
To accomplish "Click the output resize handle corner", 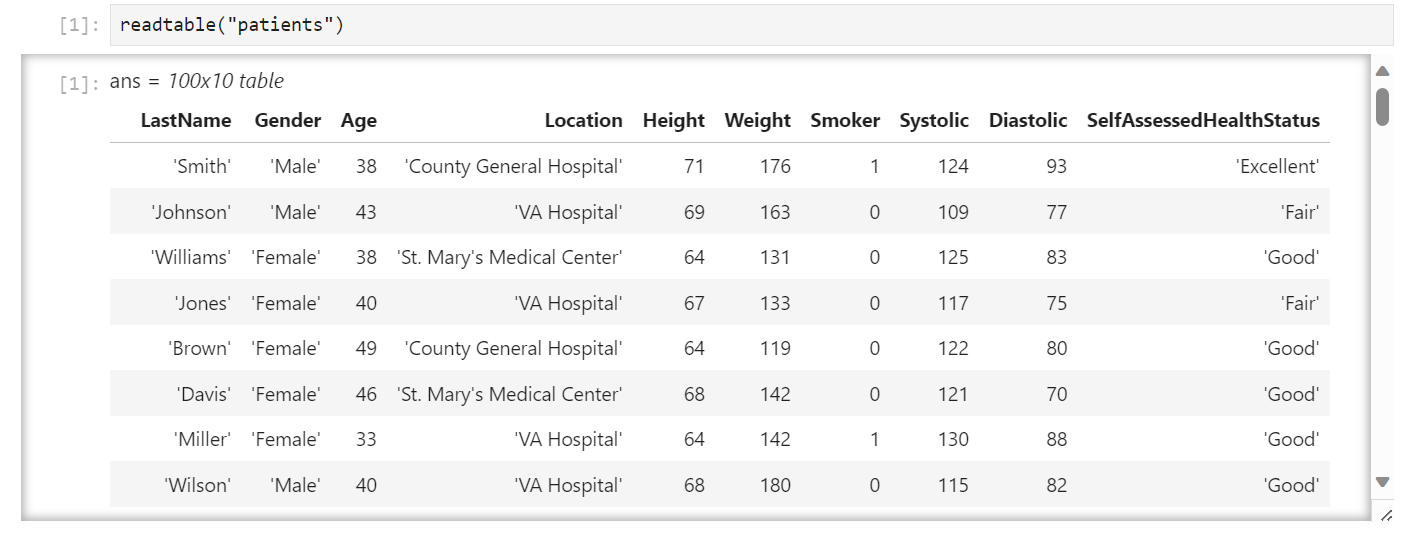I will (1385, 515).
